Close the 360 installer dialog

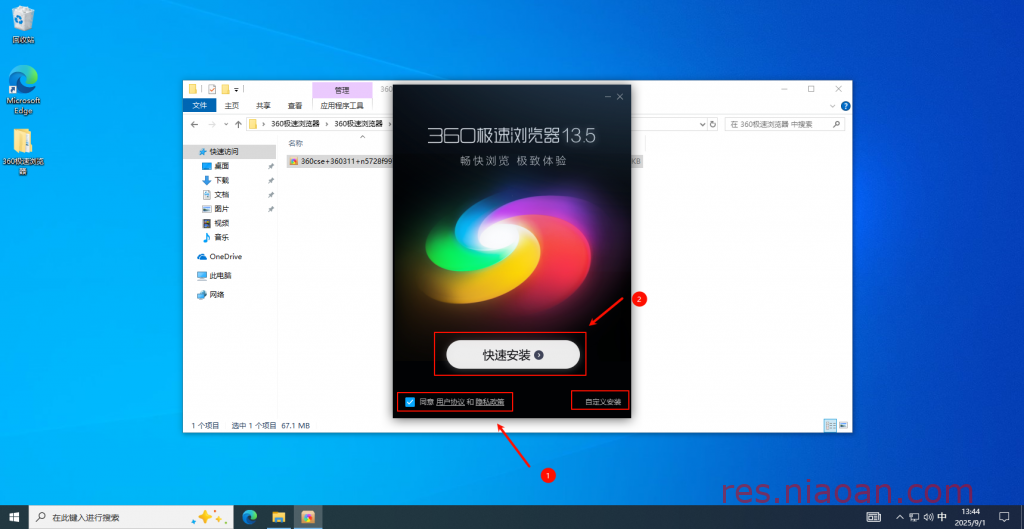coord(620,97)
